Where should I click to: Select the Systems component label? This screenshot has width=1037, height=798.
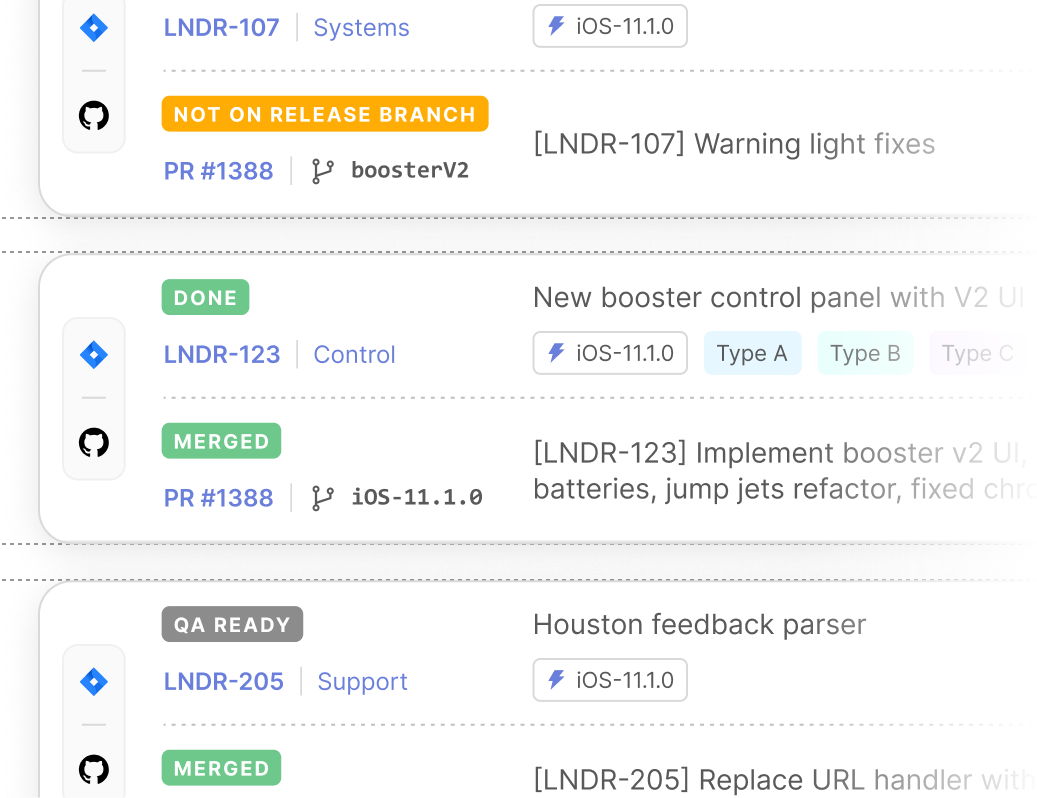click(361, 28)
